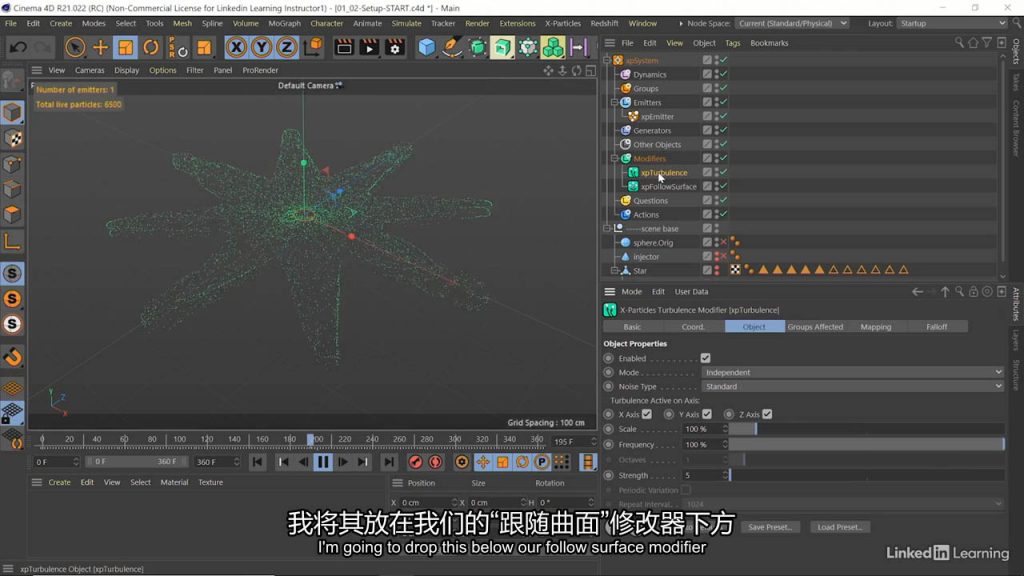Enable Axis mode L-shaped icon

(12, 242)
